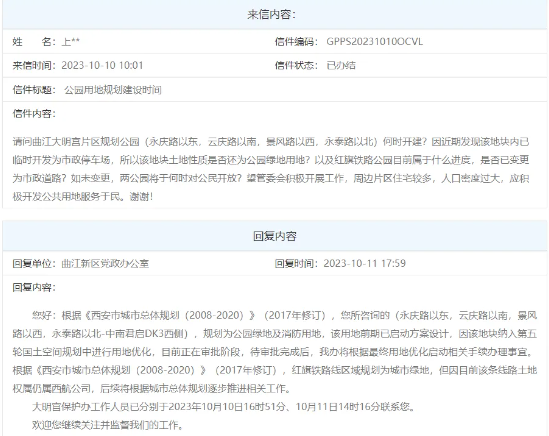This screenshot has height=436, width=549.
Task: Click the reply paragraph starting 您好：根据
Action: pos(275,352)
